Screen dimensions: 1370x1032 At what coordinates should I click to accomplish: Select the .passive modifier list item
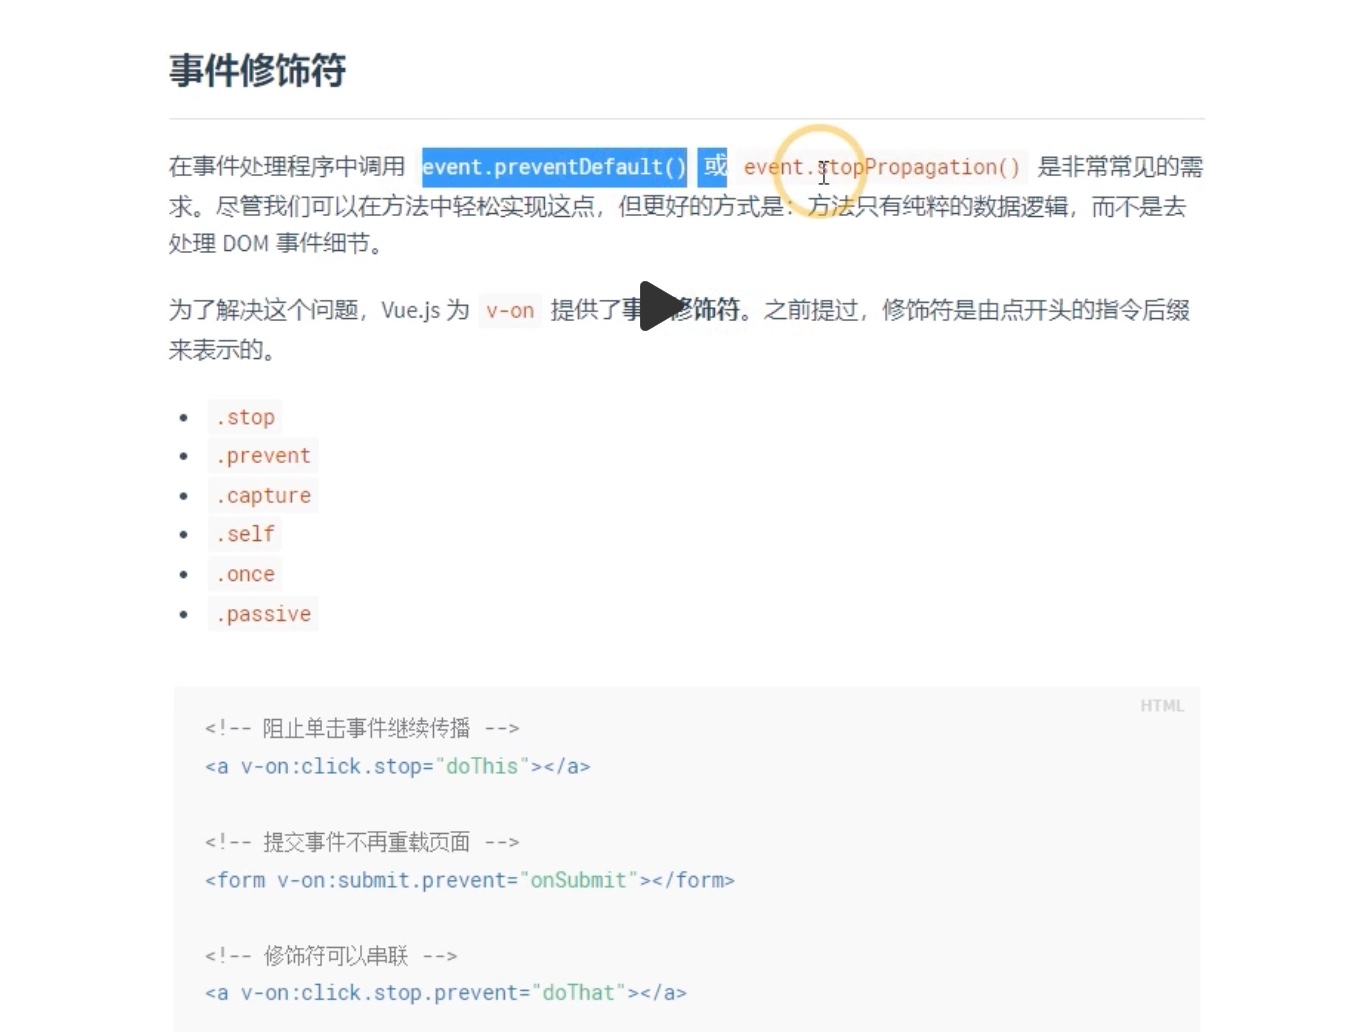tap(264, 614)
